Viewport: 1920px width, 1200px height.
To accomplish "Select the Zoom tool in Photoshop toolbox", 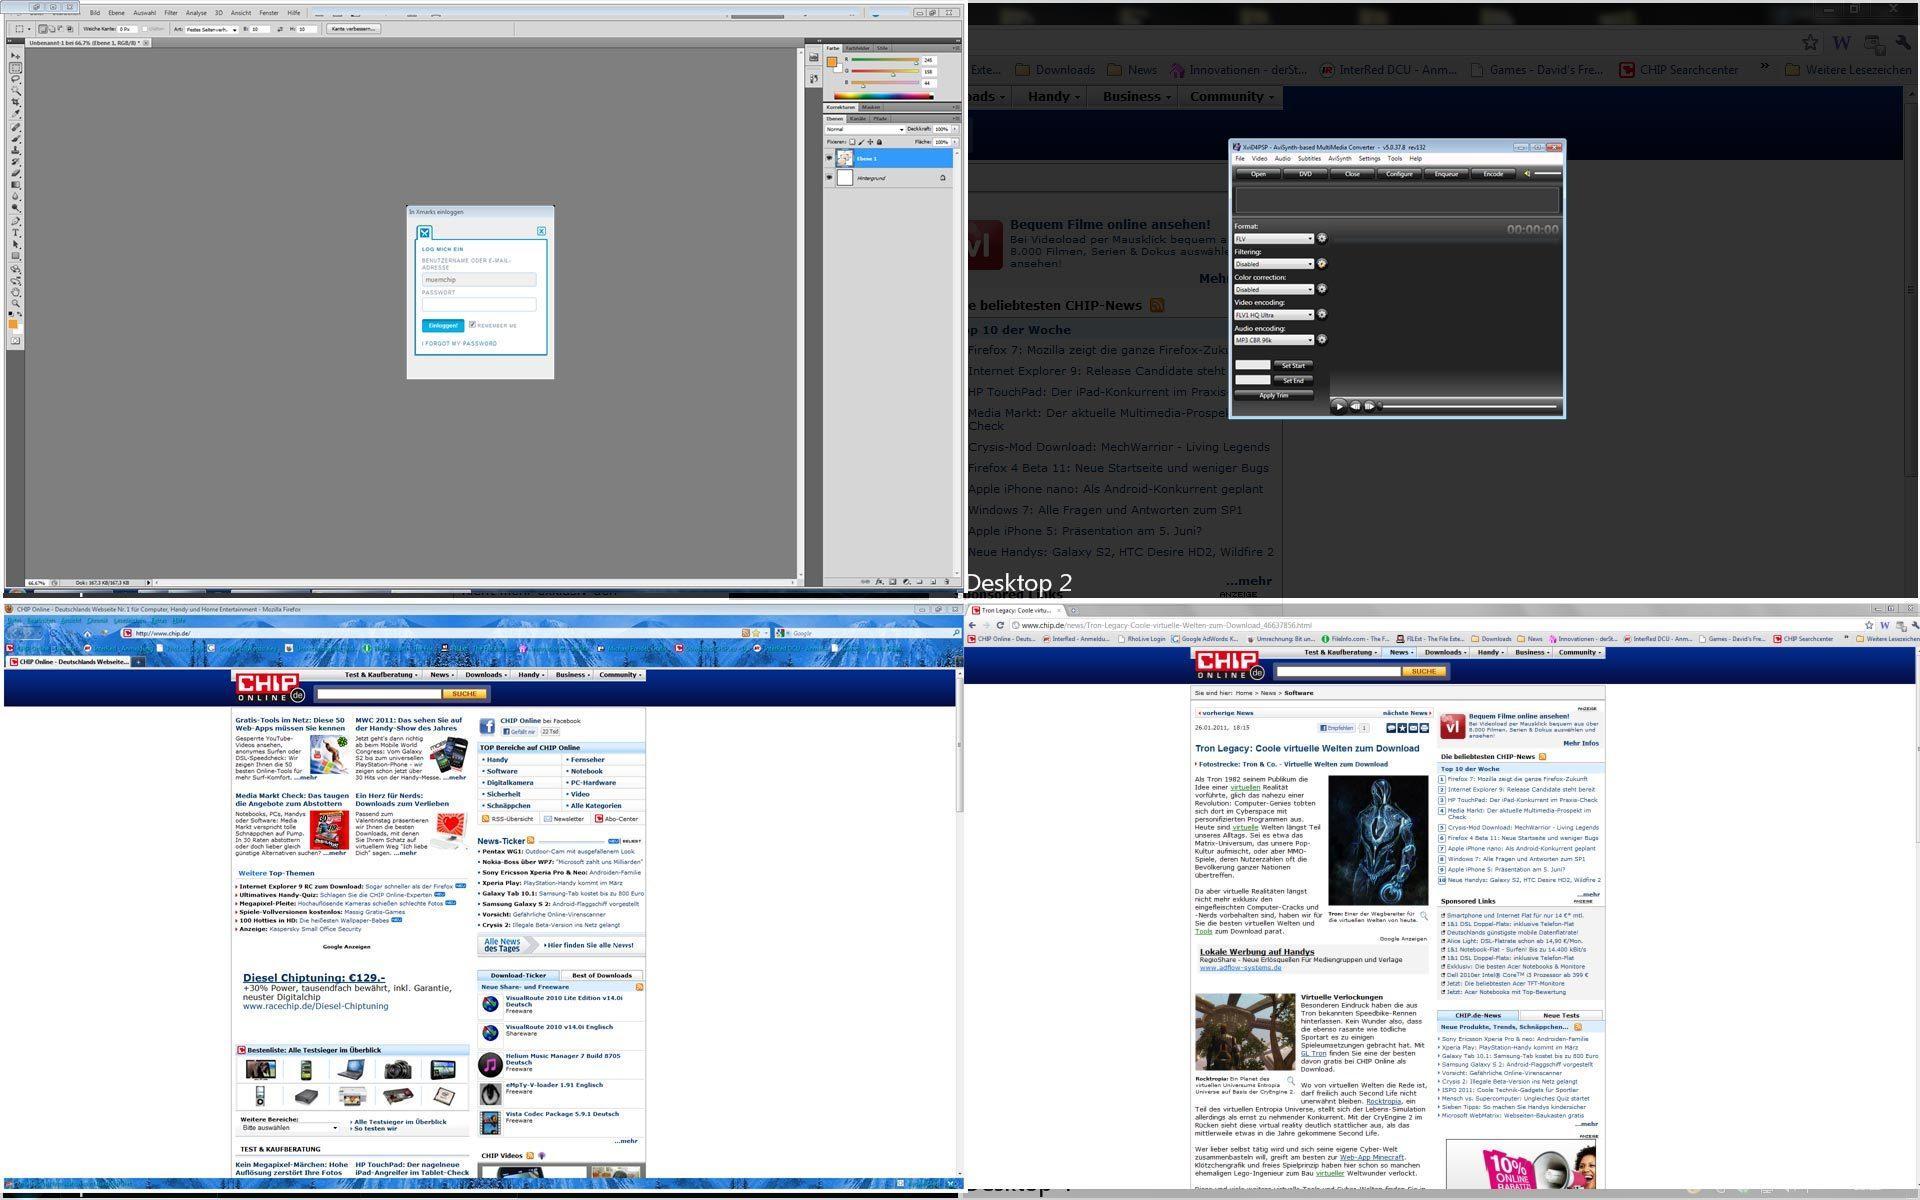I will pos(13,303).
